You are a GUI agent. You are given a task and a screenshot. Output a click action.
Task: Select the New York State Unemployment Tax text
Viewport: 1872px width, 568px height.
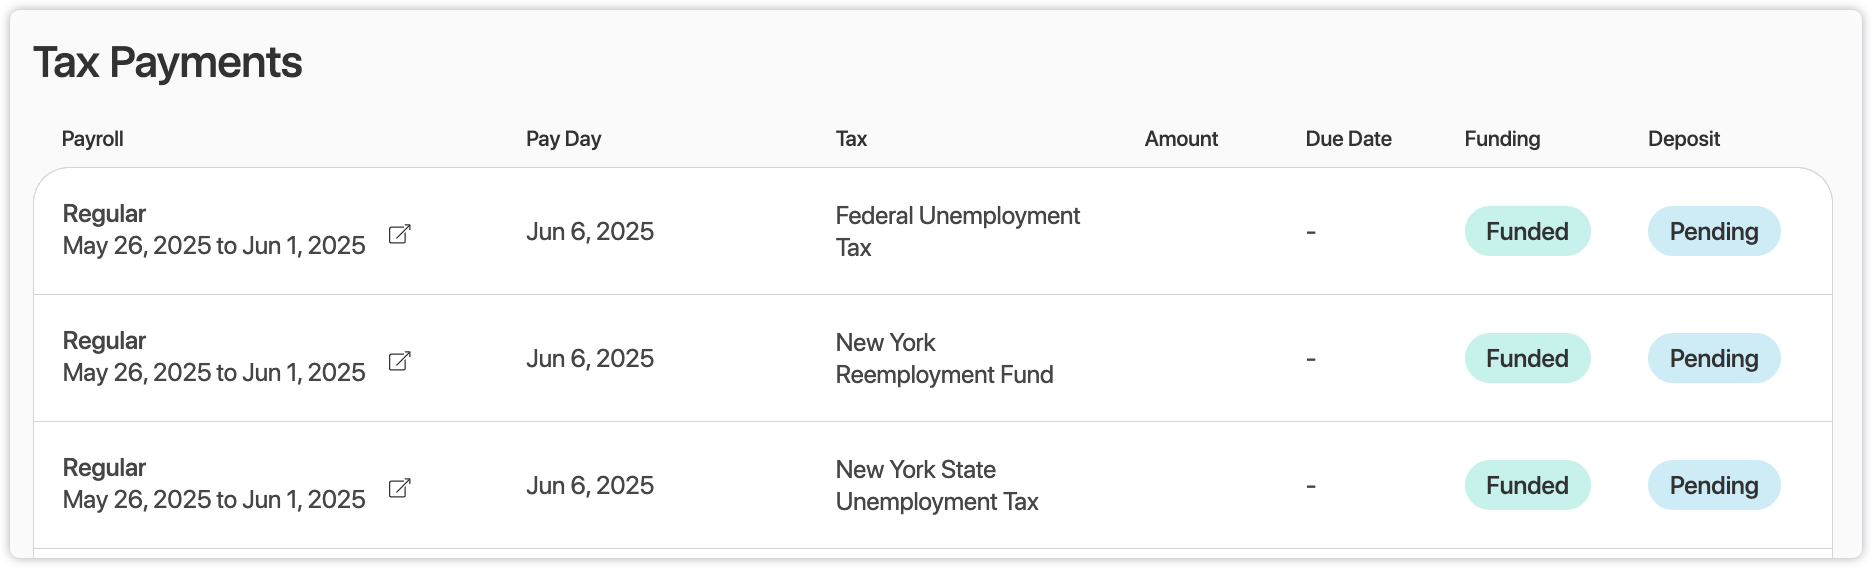point(937,485)
